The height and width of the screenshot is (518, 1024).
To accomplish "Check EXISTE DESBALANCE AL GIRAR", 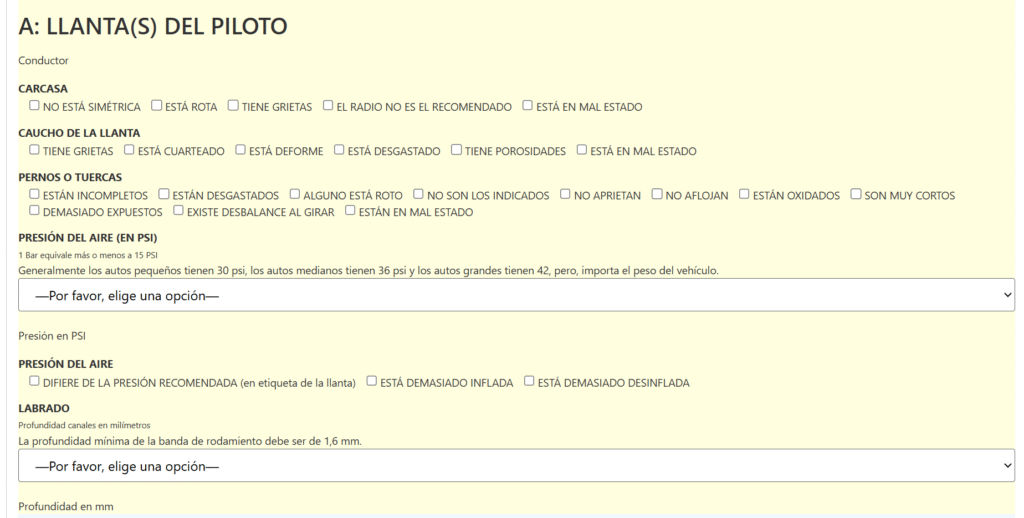I will [x=178, y=210].
